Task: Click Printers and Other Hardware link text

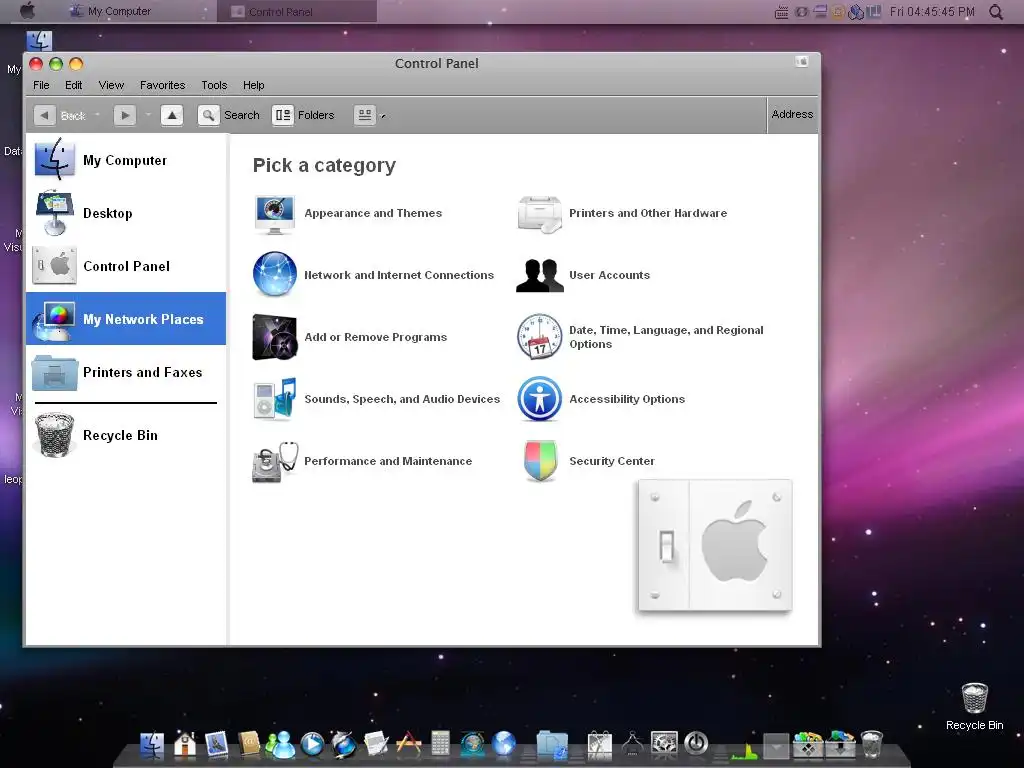Action: pyautogui.click(x=648, y=213)
